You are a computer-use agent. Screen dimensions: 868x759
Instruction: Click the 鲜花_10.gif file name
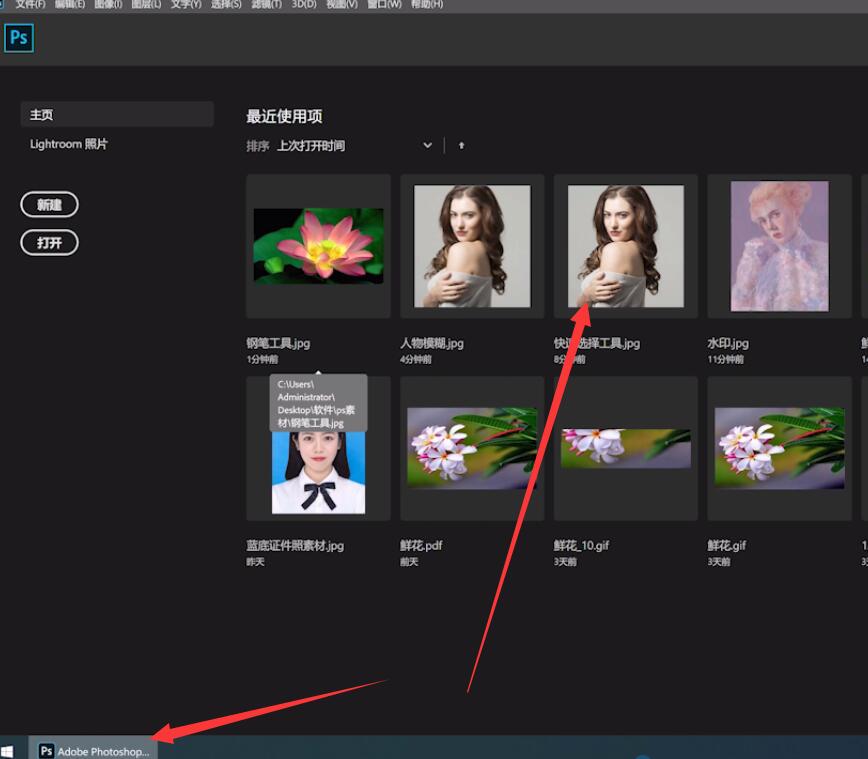tap(581, 545)
